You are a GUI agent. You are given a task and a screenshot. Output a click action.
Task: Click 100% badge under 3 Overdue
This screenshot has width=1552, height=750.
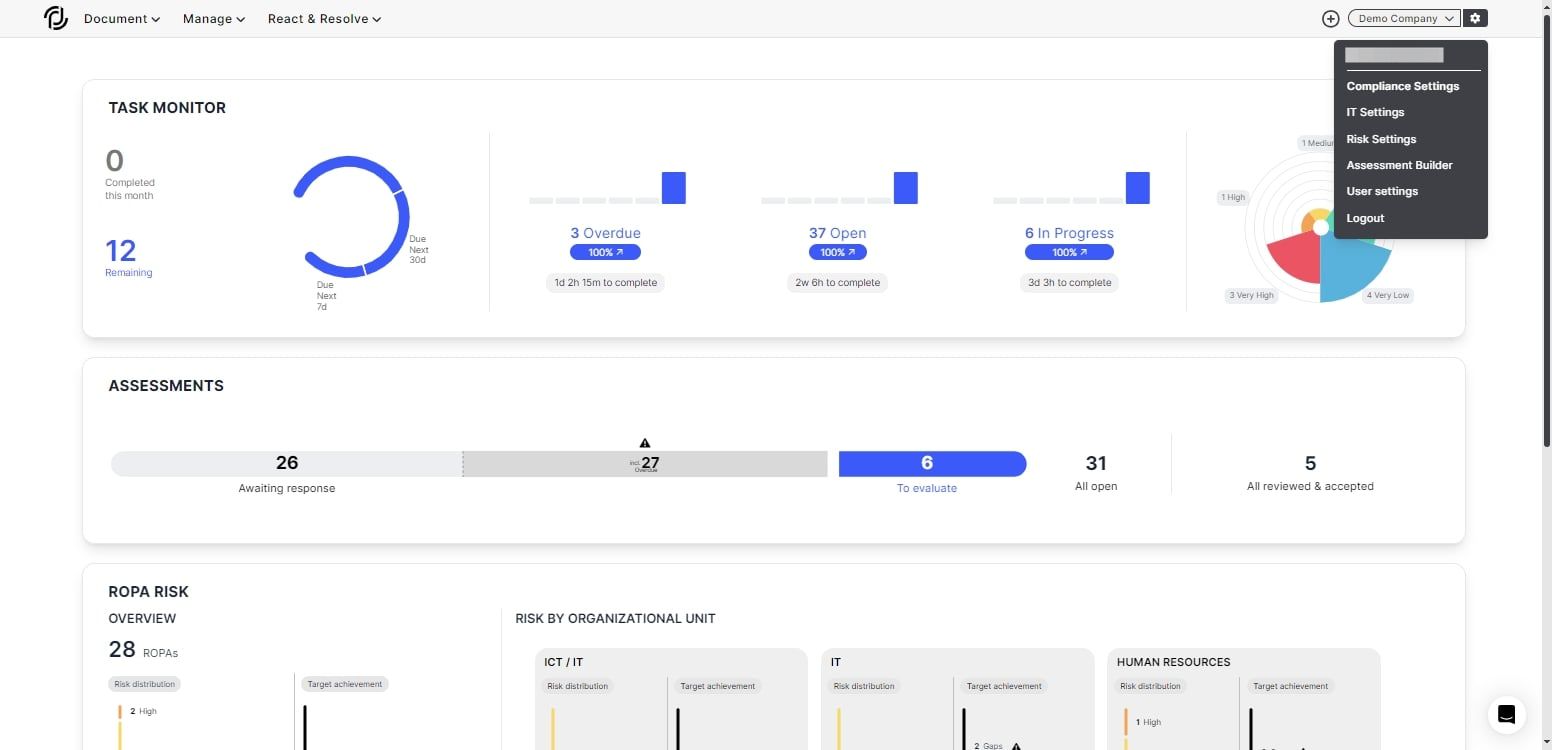coord(605,252)
